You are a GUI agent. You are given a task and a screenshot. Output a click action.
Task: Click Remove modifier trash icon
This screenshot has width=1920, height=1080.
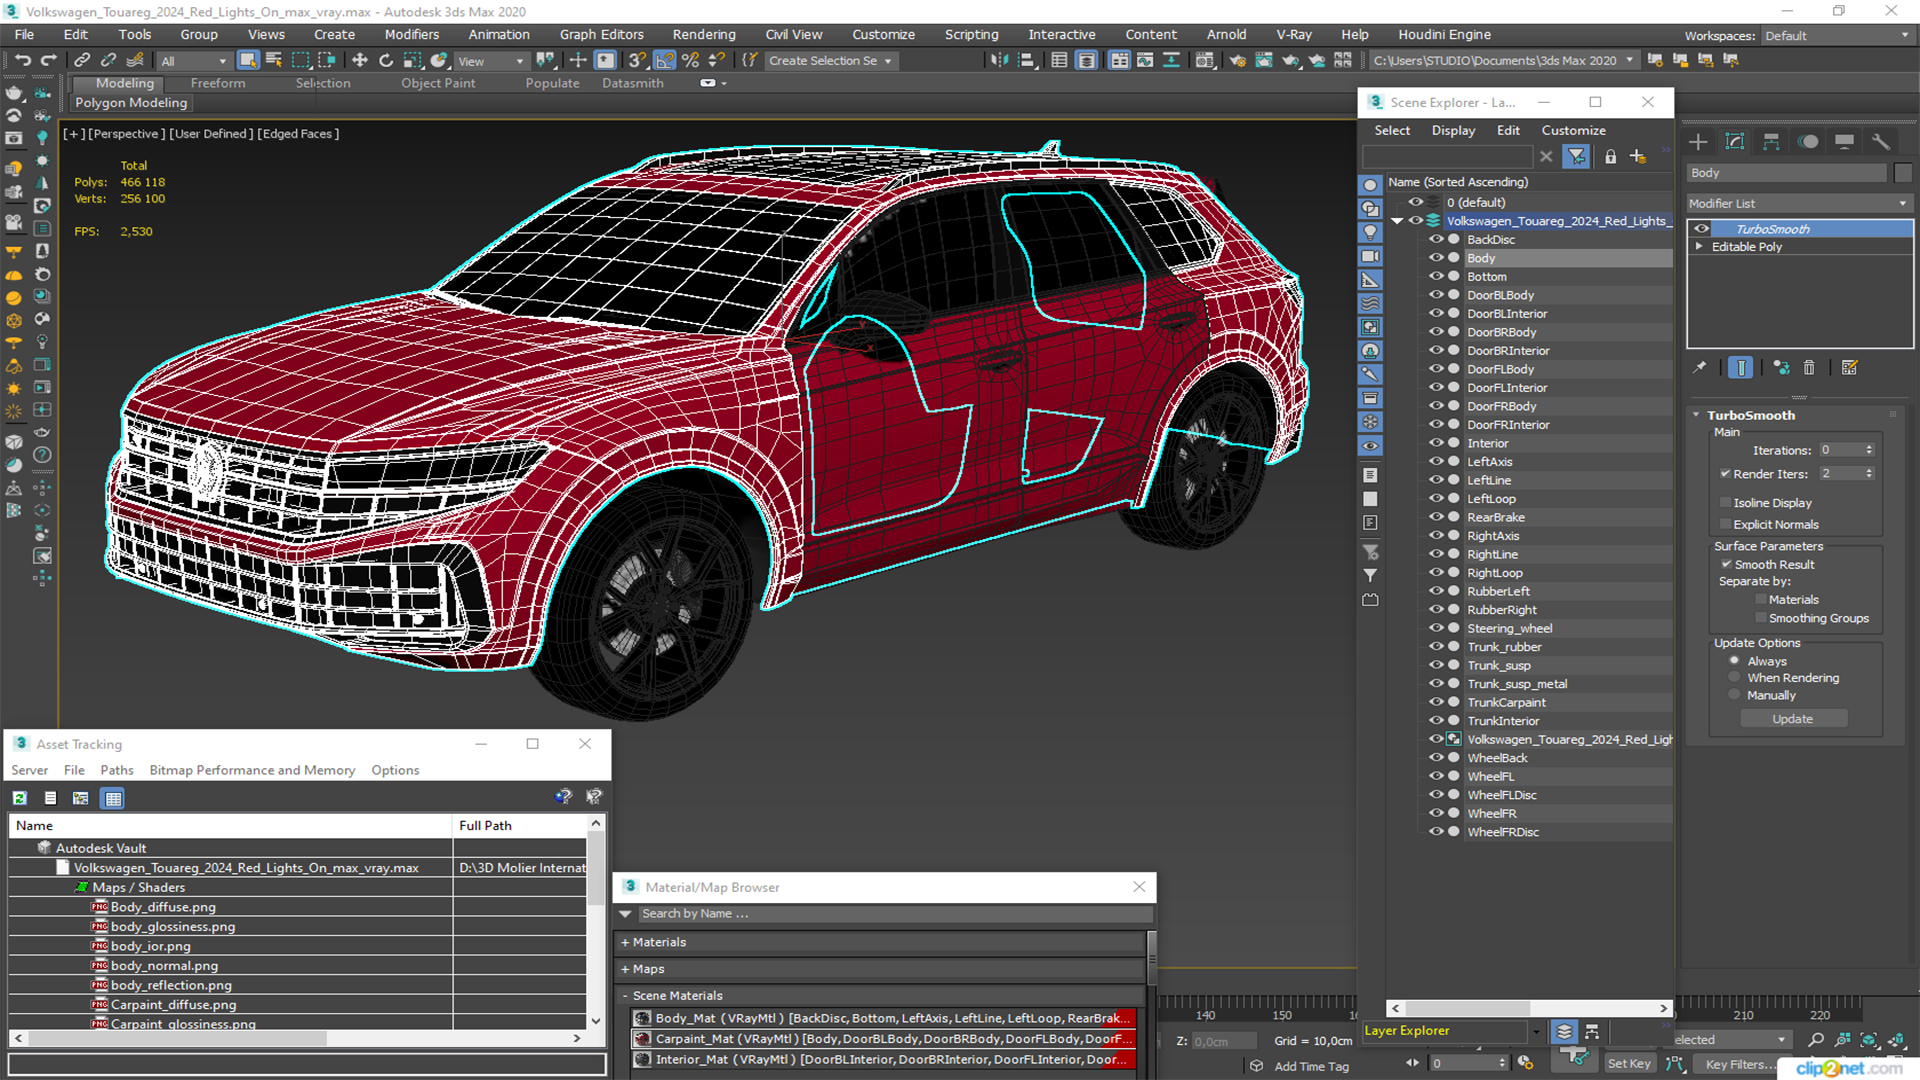(x=1809, y=368)
